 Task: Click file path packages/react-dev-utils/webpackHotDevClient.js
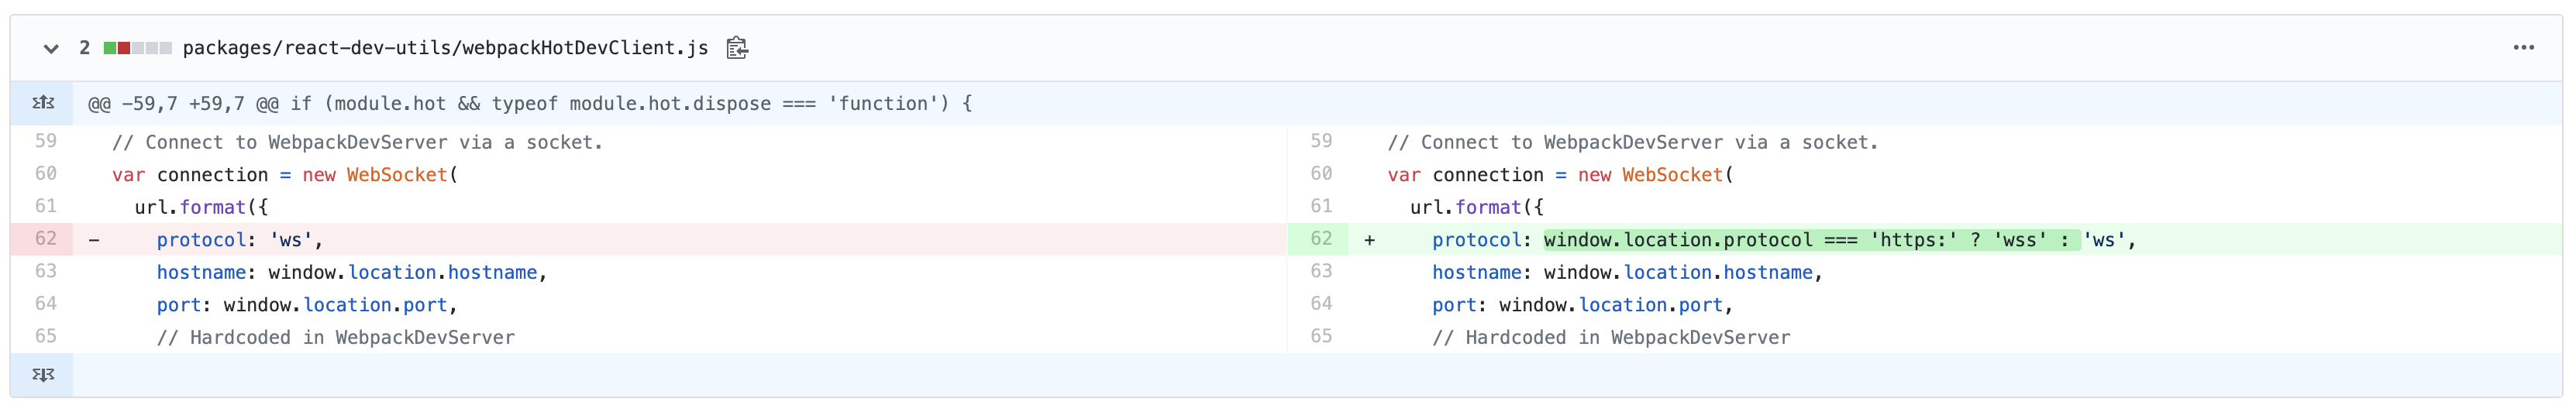tap(445, 48)
